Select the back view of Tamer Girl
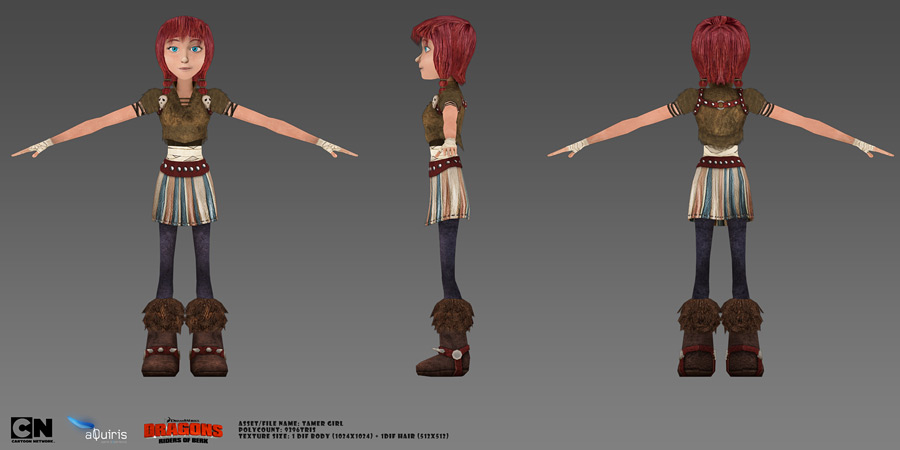This screenshot has height=450, width=900. [720, 196]
